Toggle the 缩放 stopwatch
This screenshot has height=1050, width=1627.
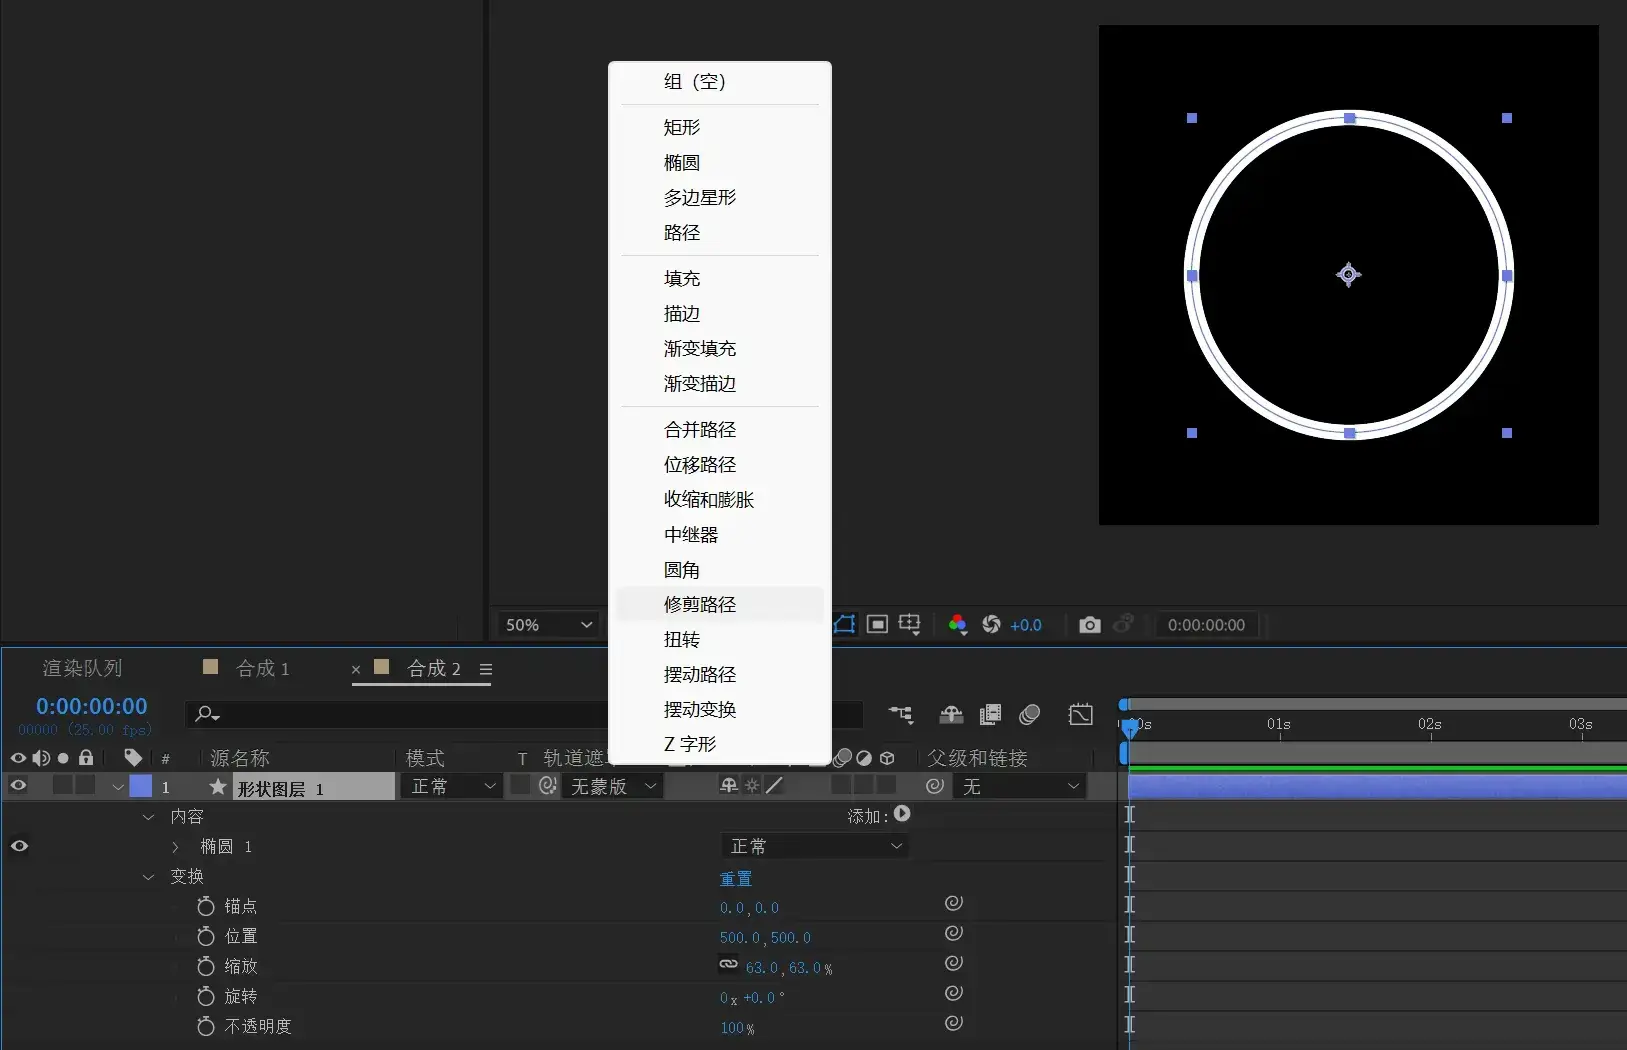click(x=206, y=966)
